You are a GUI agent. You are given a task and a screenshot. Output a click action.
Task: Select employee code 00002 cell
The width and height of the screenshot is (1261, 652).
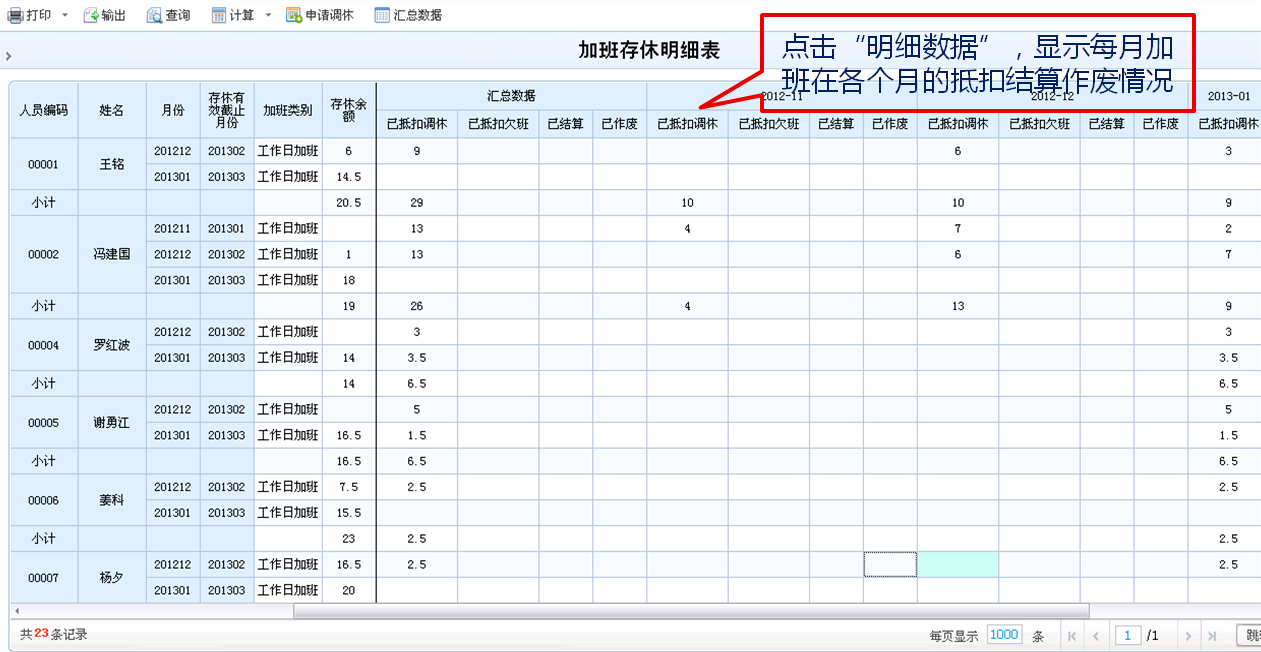pyautogui.click(x=44, y=254)
